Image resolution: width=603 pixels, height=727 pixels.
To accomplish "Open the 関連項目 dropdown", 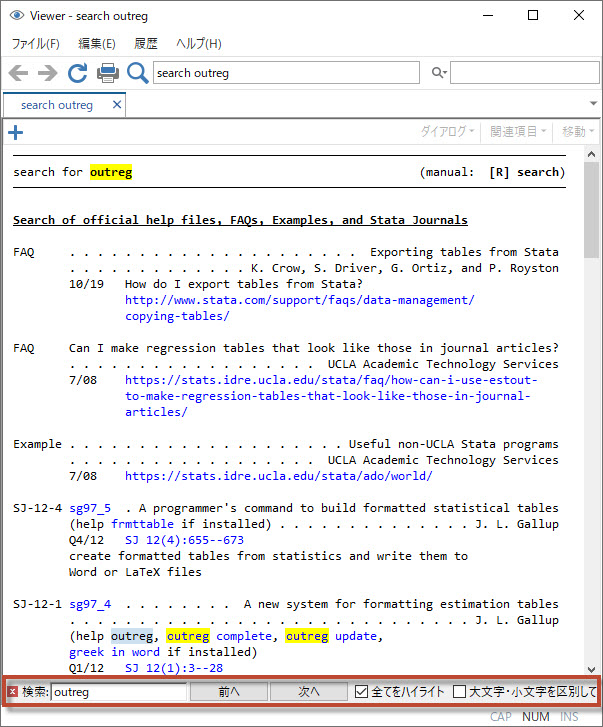I will tap(518, 132).
